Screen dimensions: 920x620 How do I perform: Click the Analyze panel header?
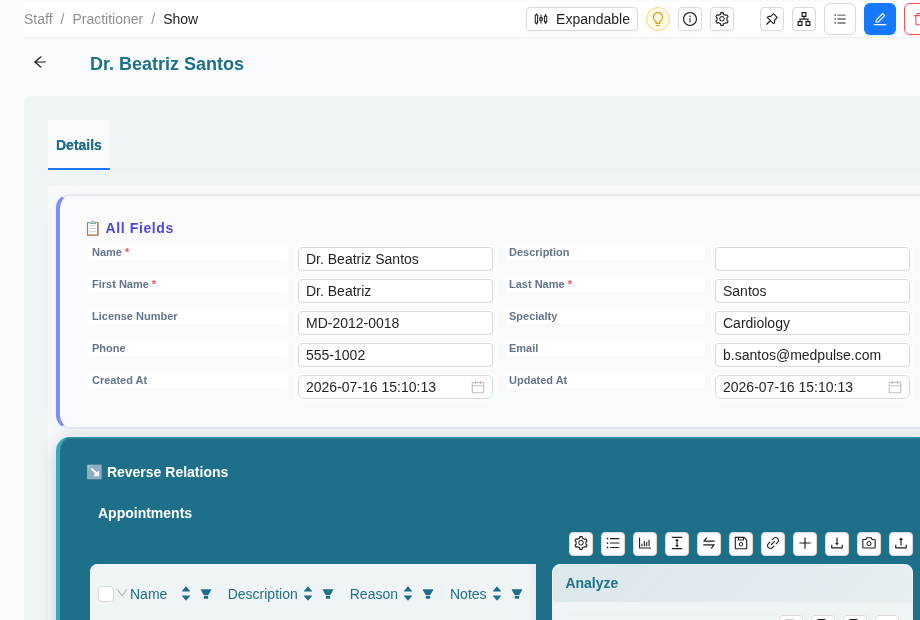(732, 583)
